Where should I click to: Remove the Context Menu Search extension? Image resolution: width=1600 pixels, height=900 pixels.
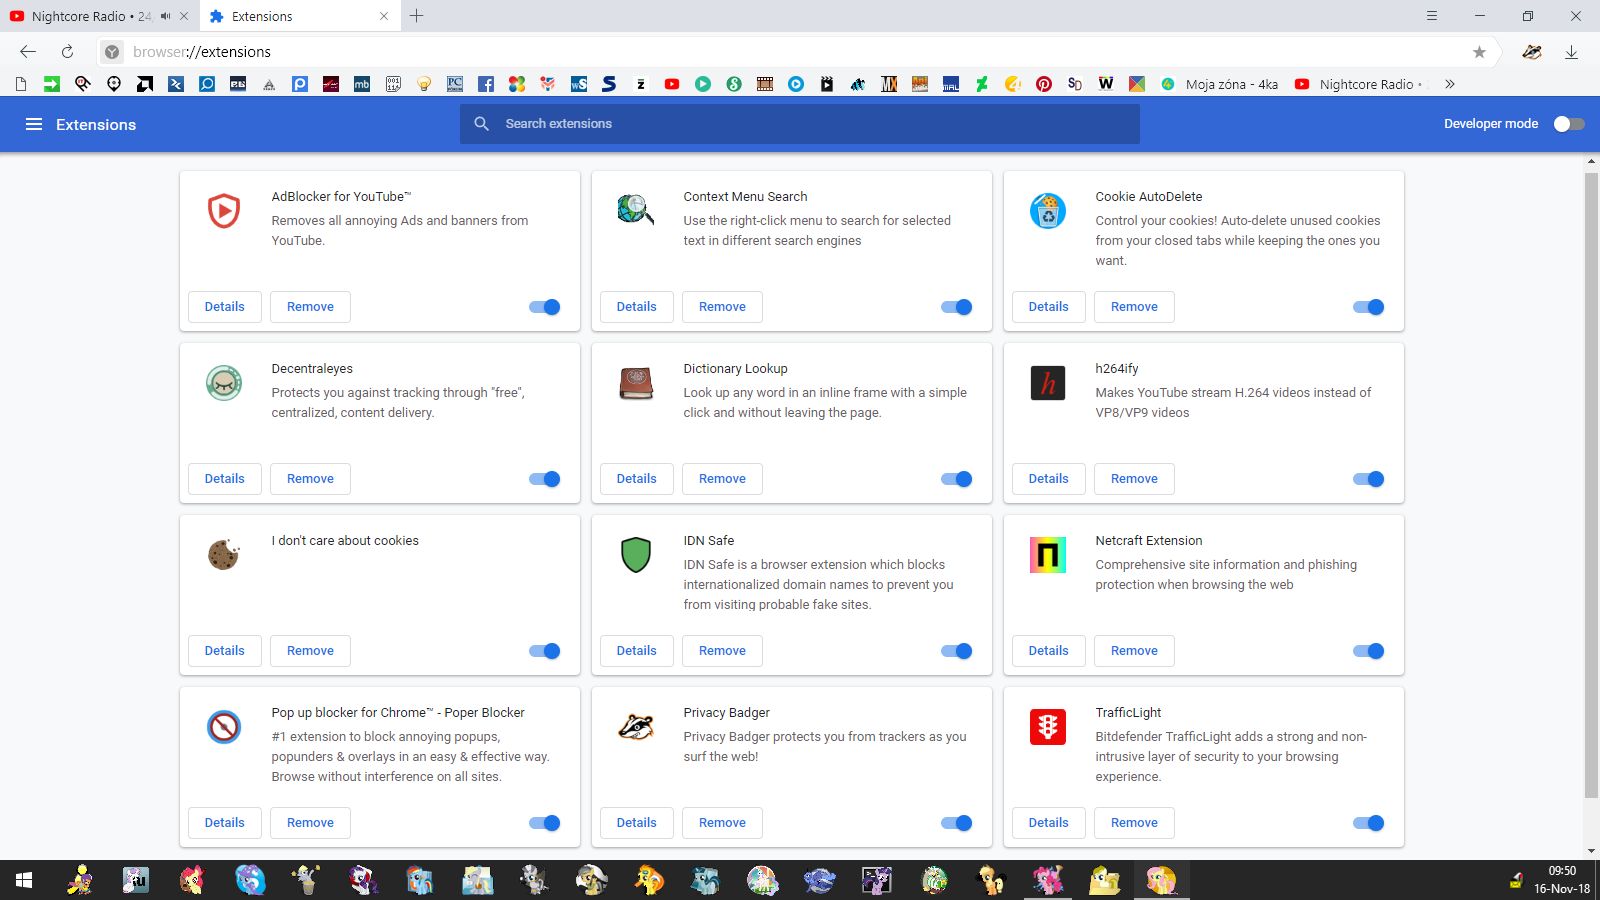(x=722, y=307)
